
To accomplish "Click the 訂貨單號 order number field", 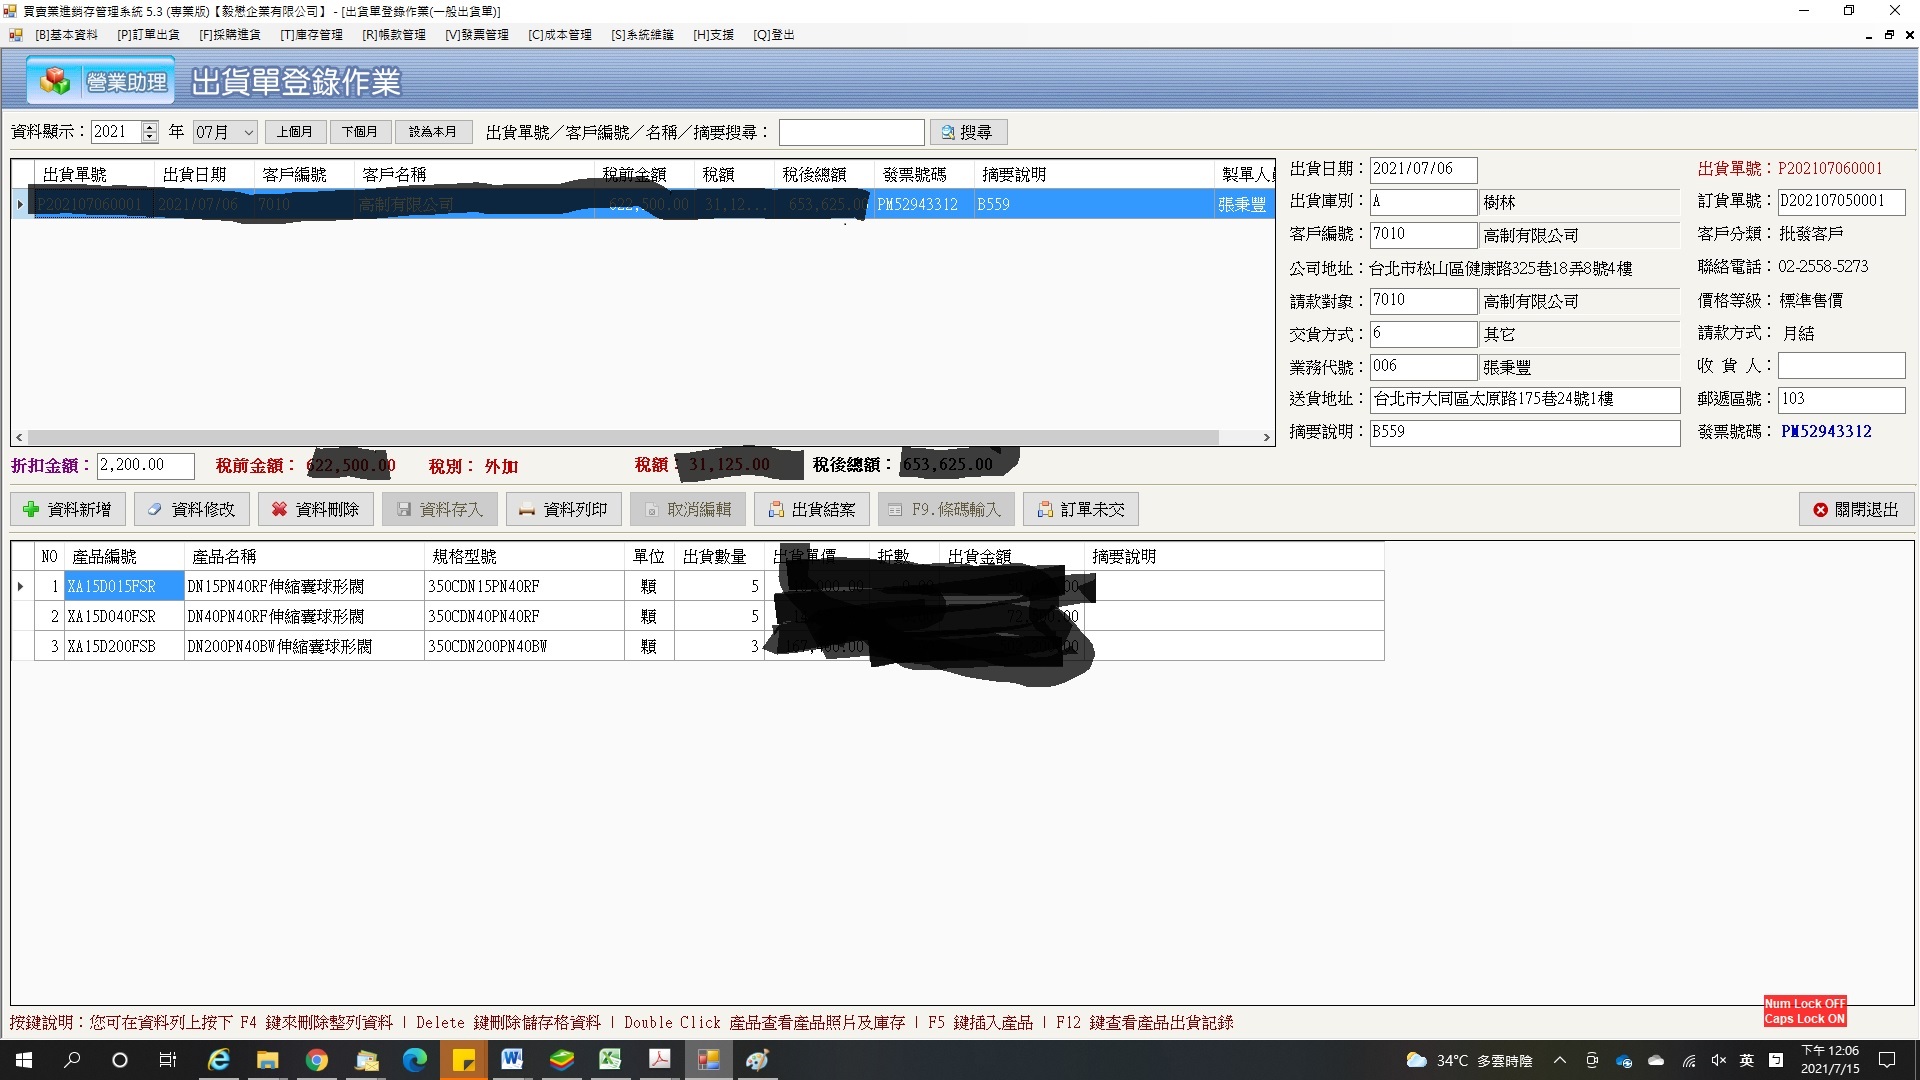I will (1841, 202).
